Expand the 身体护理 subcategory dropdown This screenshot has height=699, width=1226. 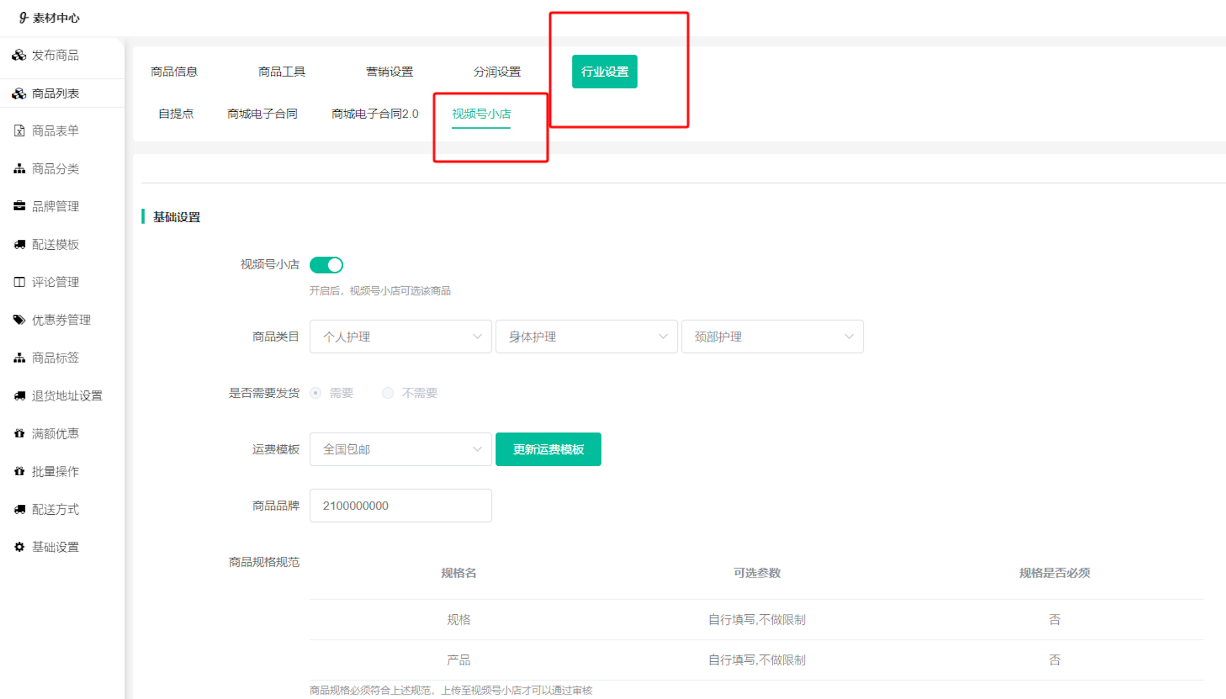[x=586, y=337]
